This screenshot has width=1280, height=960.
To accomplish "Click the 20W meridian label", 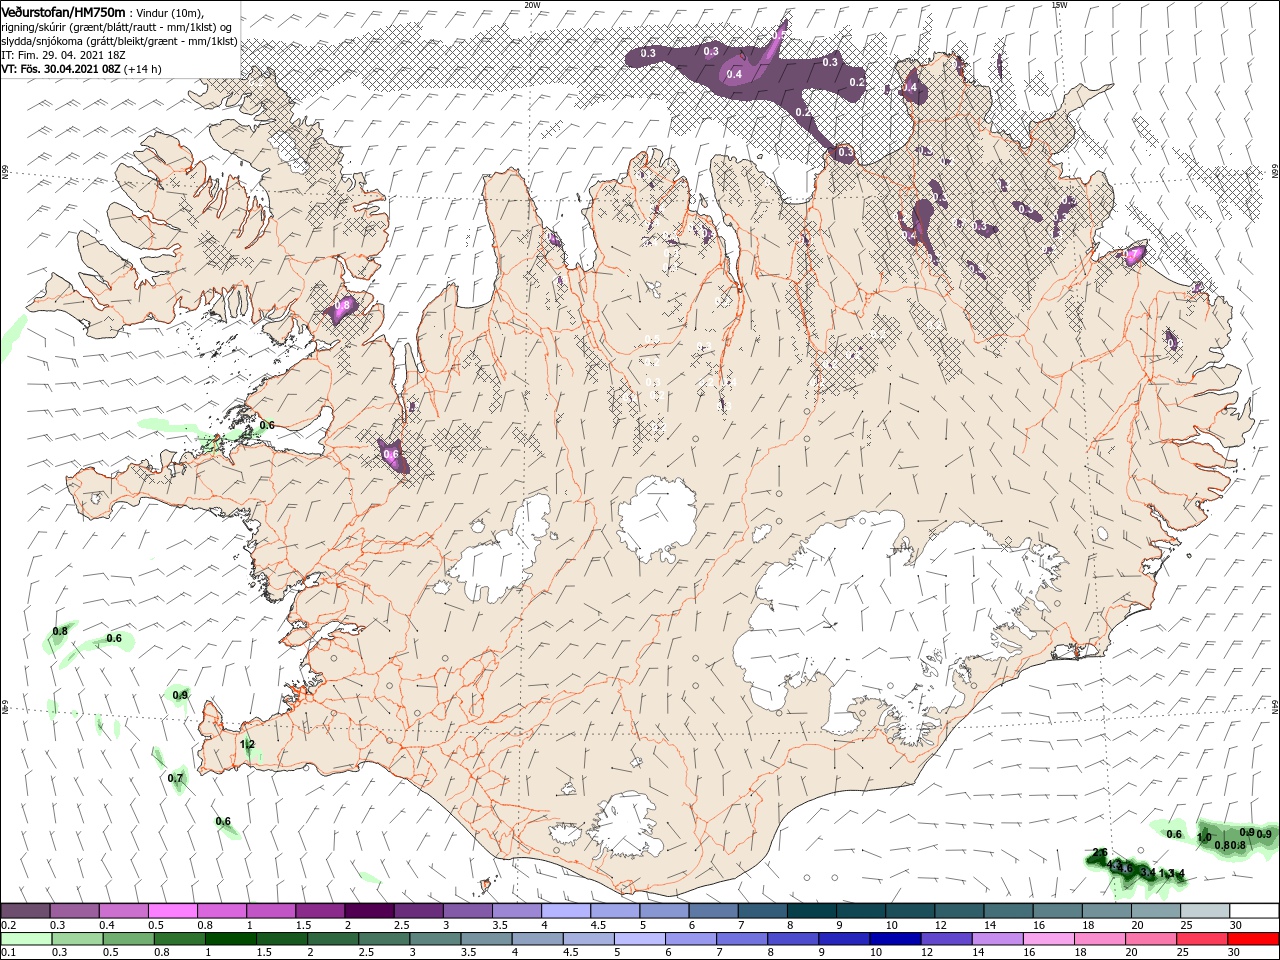I will [532, 5].
